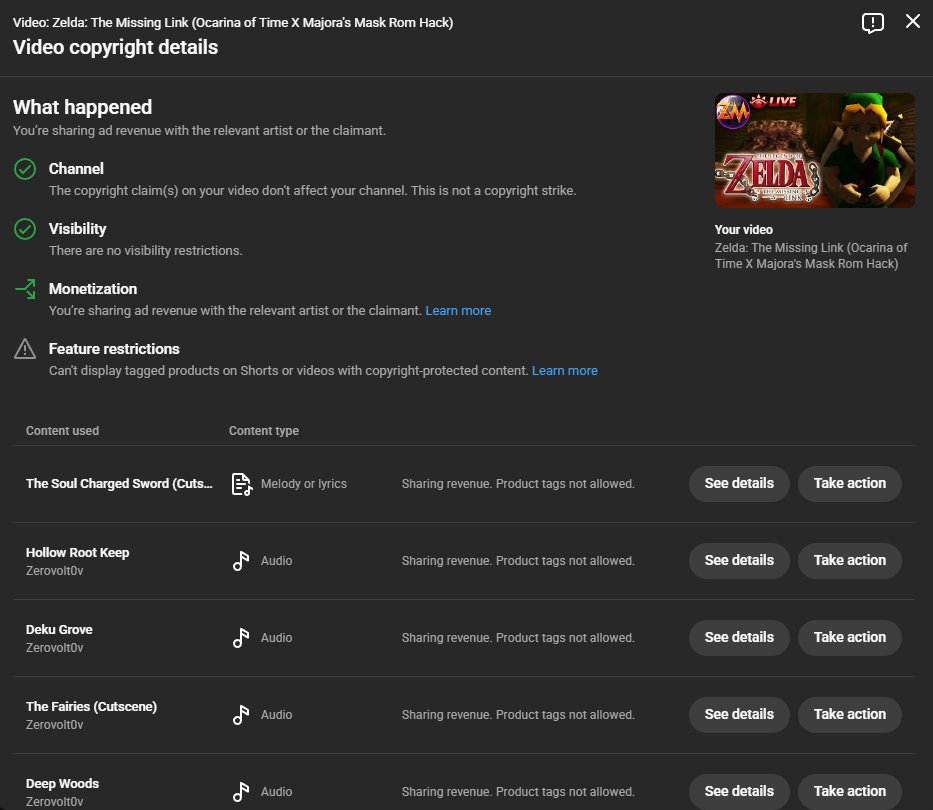Click Zerovolt0v under Deku Grove

[55, 648]
